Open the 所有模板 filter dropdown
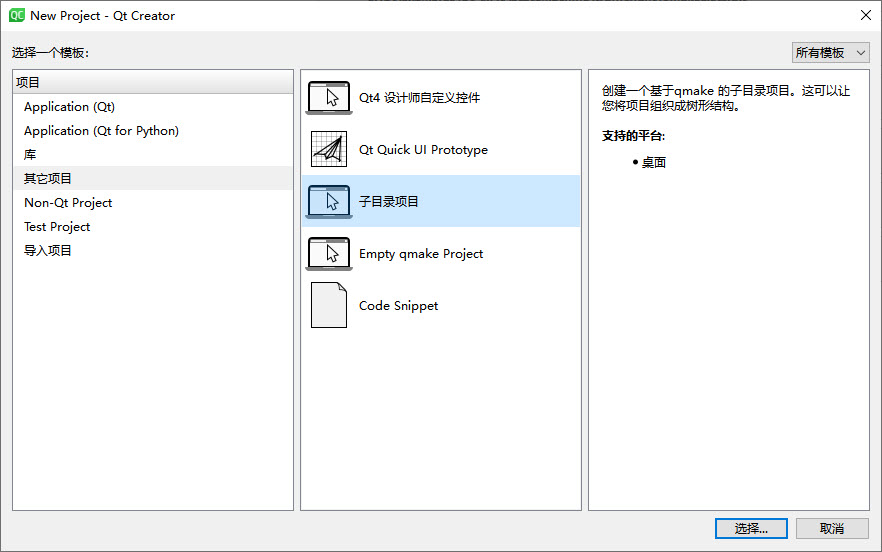 click(830, 53)
